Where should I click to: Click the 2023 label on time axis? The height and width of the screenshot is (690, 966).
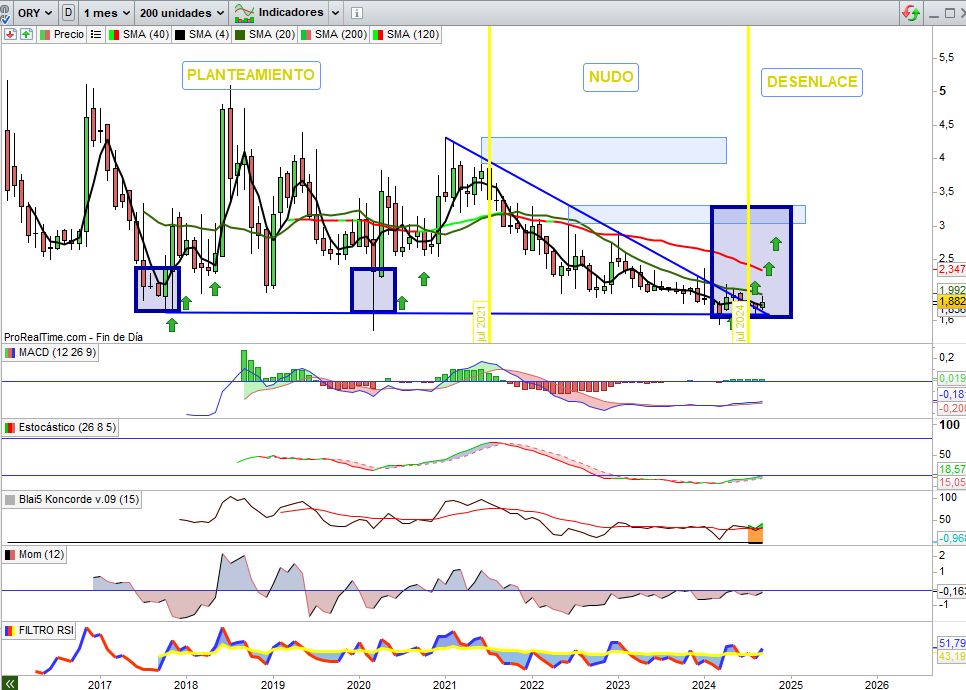tap(618, 684)
